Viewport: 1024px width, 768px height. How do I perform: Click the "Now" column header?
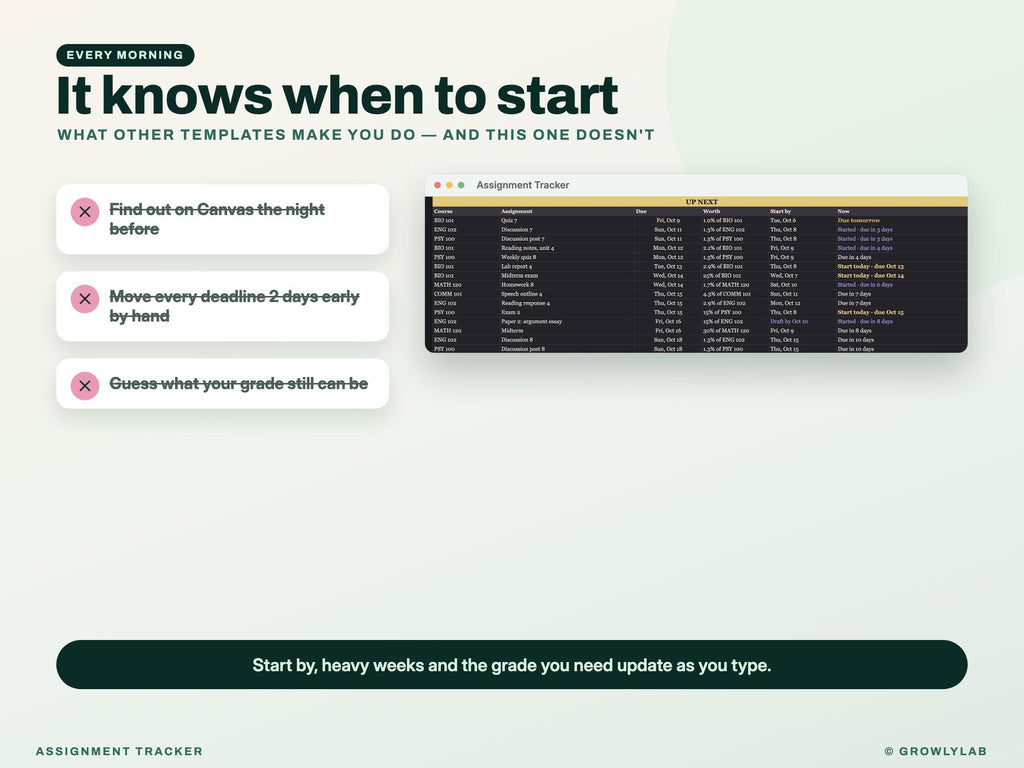[844, 212]
